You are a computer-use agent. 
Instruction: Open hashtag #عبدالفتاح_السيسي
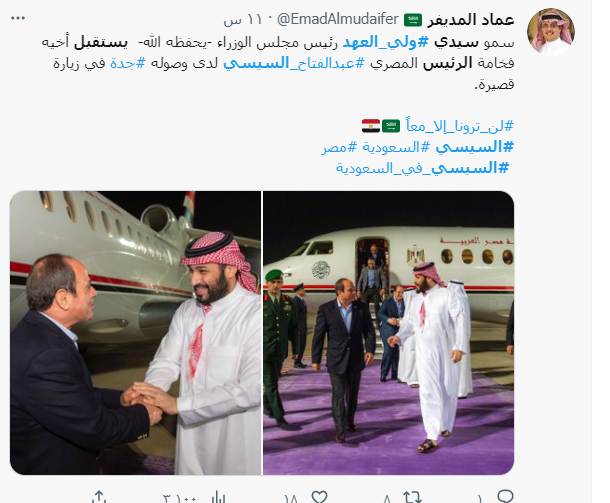[294, 63]
